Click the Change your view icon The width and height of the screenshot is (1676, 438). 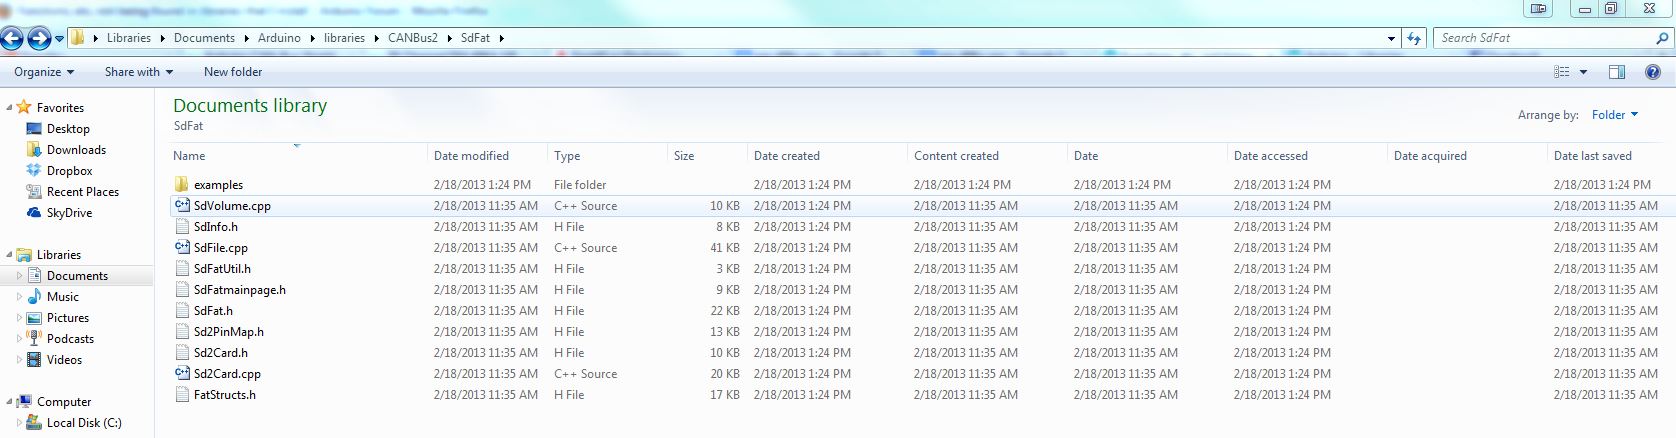1562,72
